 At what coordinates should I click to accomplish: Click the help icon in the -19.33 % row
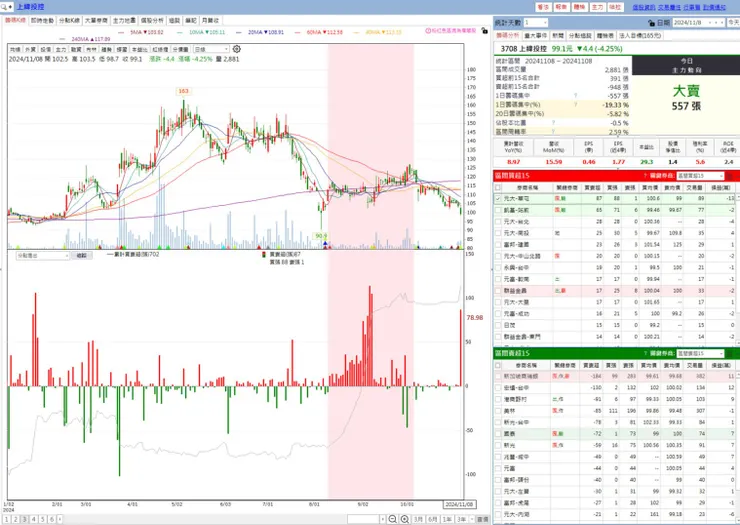(575, 105)
